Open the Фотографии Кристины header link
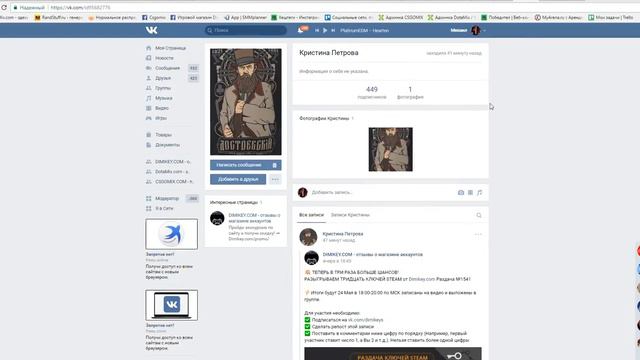Image resolution: width=640 pixels, height=360 pixels. click(324, 118)
